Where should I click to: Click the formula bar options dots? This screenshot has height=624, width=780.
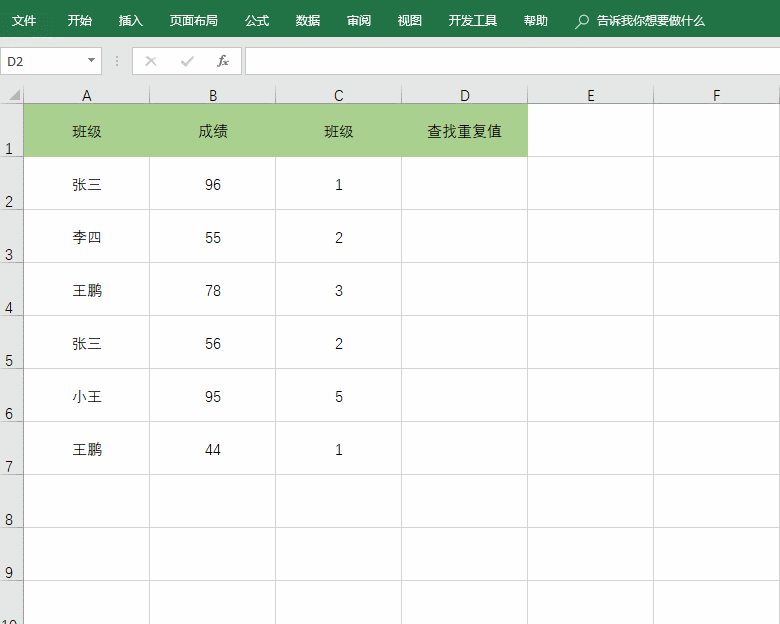click(117, 61)
